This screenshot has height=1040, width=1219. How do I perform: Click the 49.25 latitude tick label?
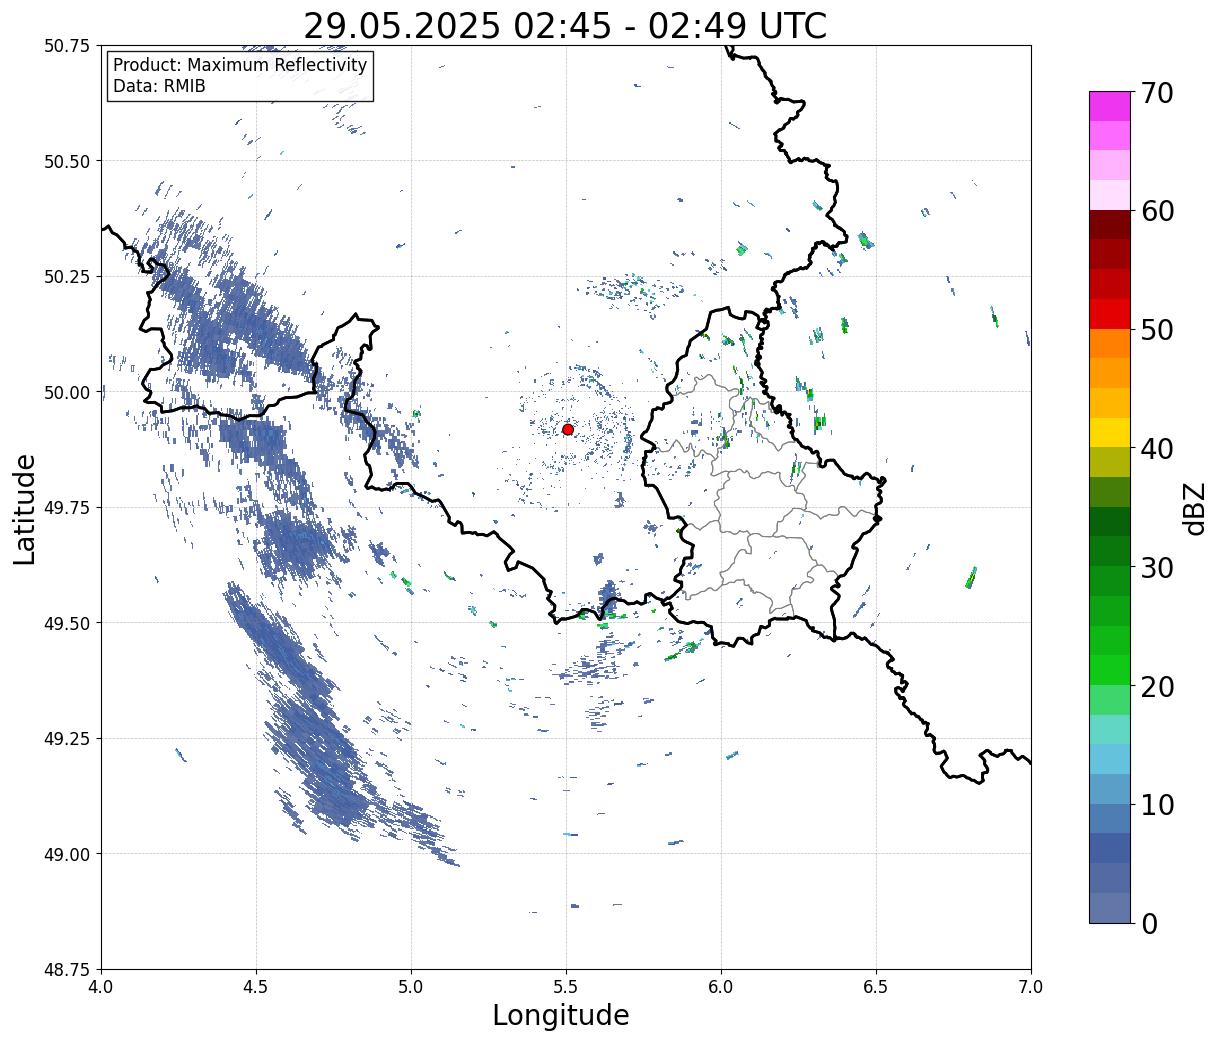[66, 739]
